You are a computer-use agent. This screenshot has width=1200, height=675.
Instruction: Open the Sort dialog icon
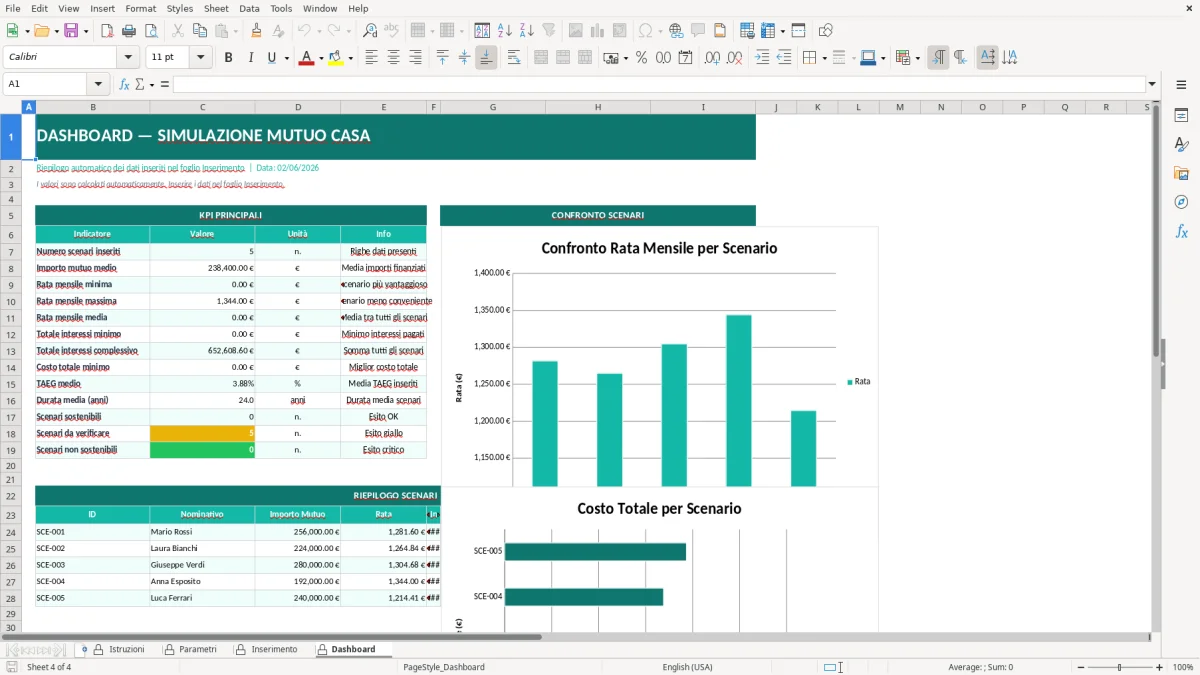tap(482, 31)
